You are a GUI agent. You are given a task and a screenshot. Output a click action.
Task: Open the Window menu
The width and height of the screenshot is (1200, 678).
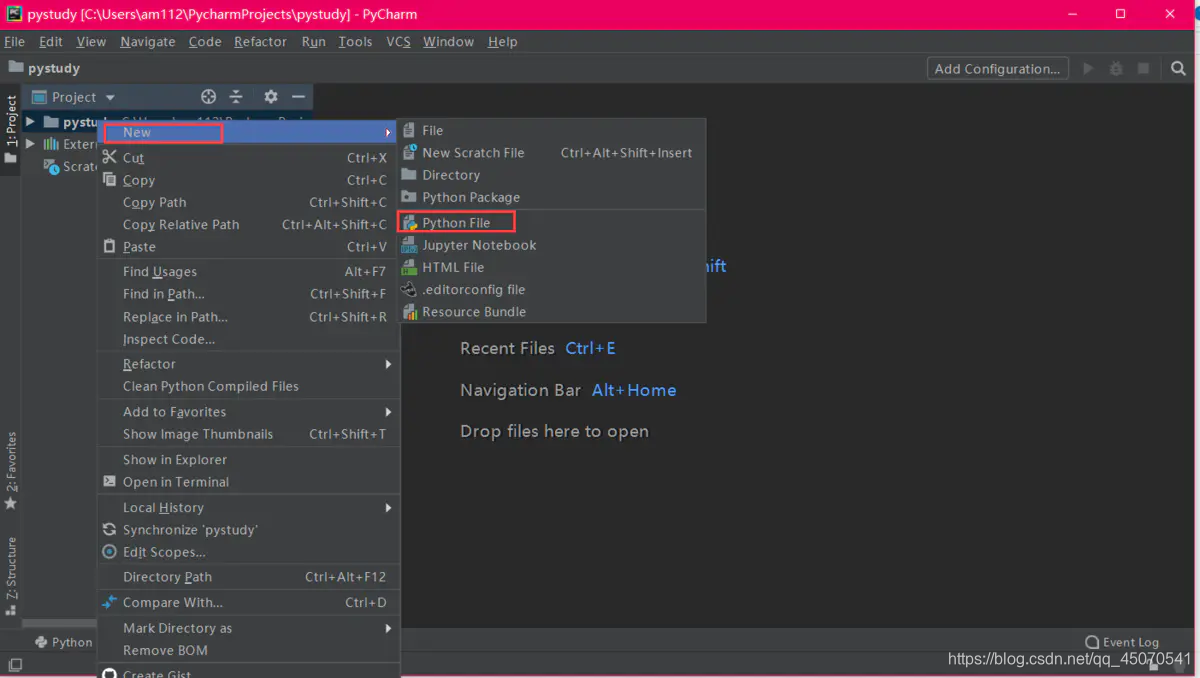[448, 41]
